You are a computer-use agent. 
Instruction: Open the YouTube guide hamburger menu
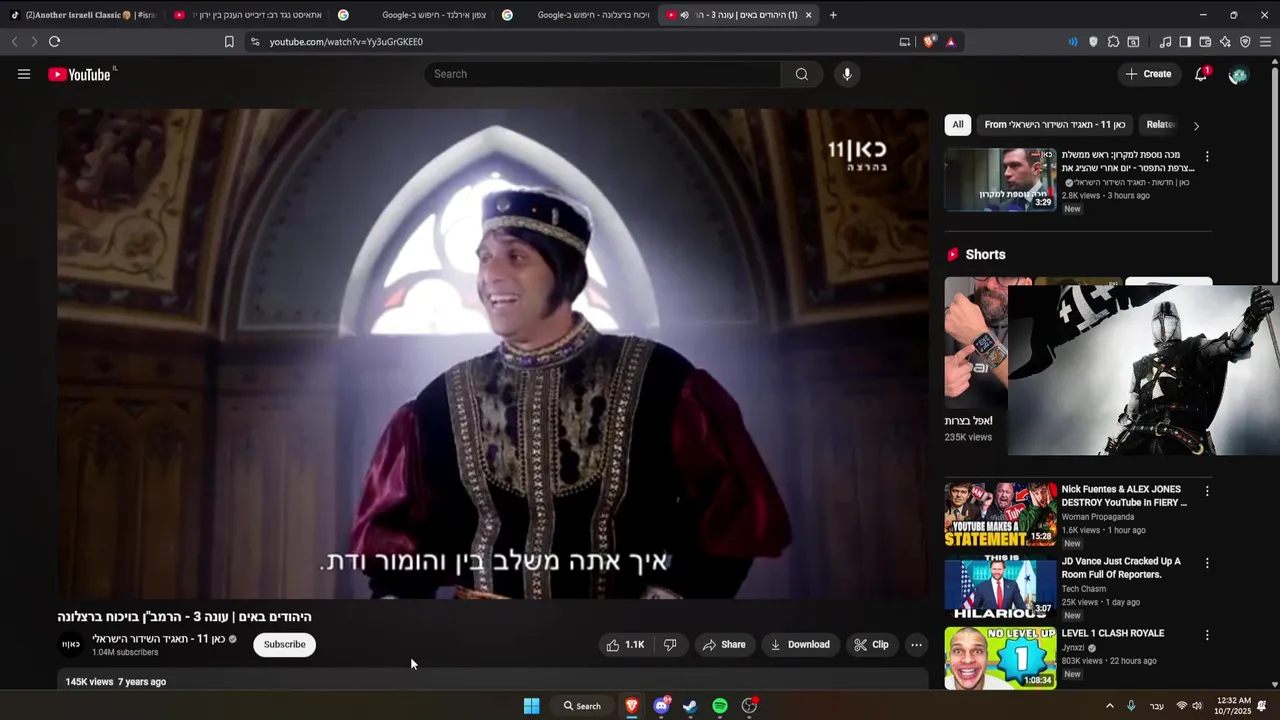[x=24, y=74]
